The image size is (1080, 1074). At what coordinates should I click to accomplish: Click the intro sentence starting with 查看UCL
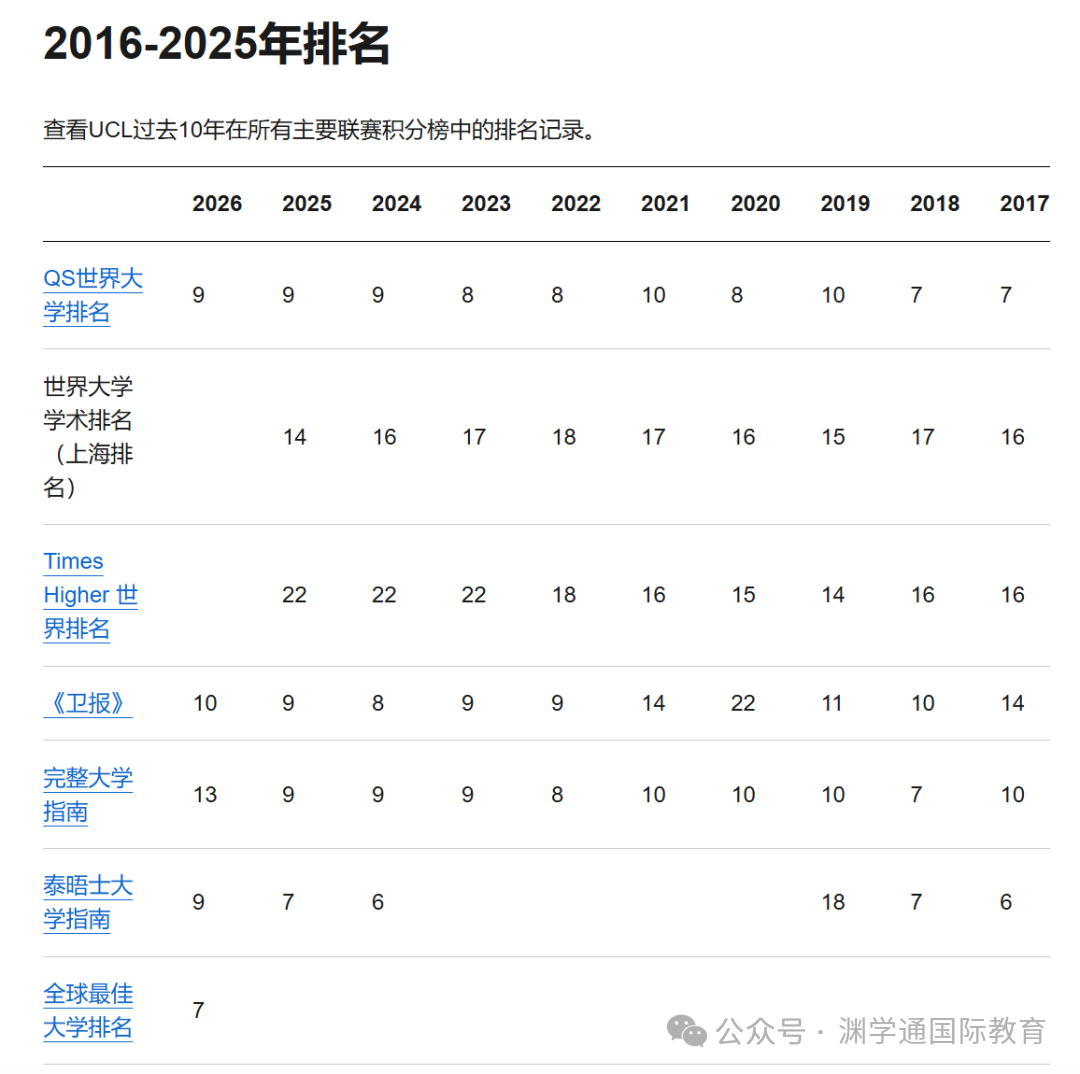325,130
